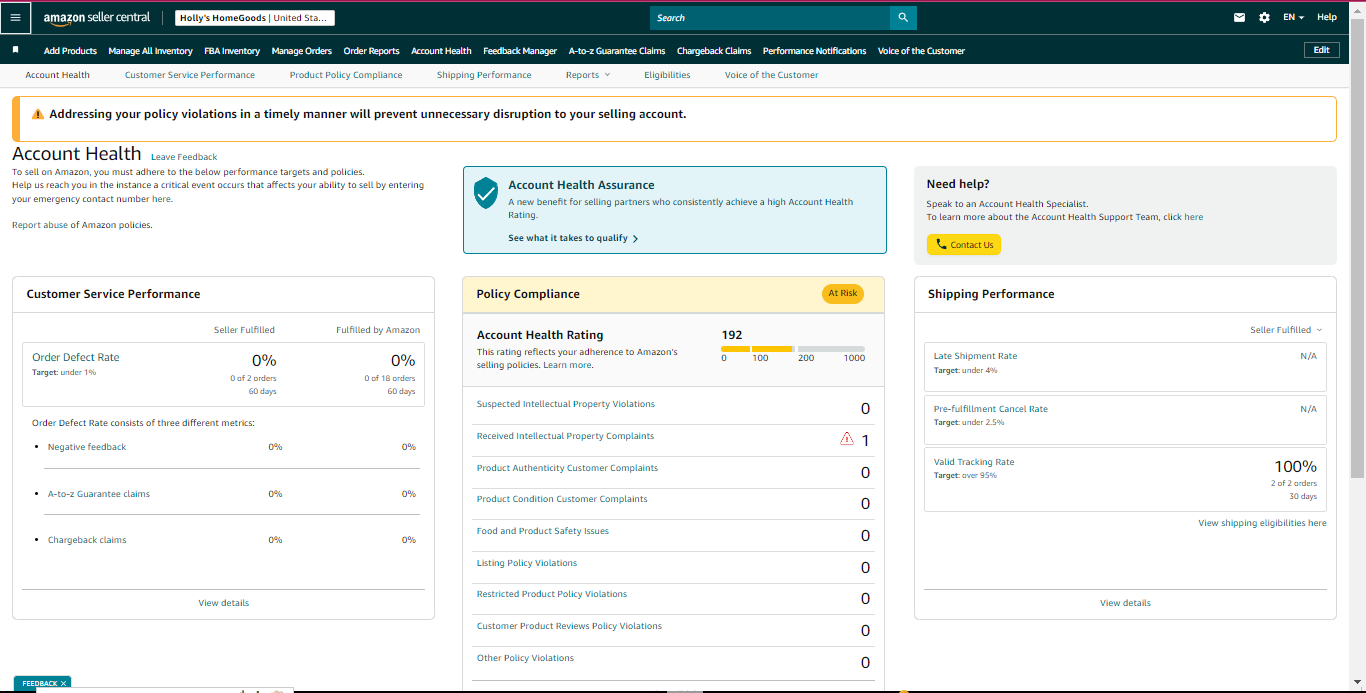Screen dimensions: 1366x693
Task: Click the Edit bookmarks button
Action: coord(1321,50)
